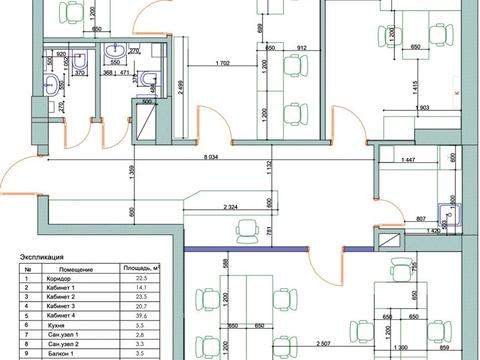Click the dimension label '1 420'
The image size is (480, 360).
pos(433,230)
